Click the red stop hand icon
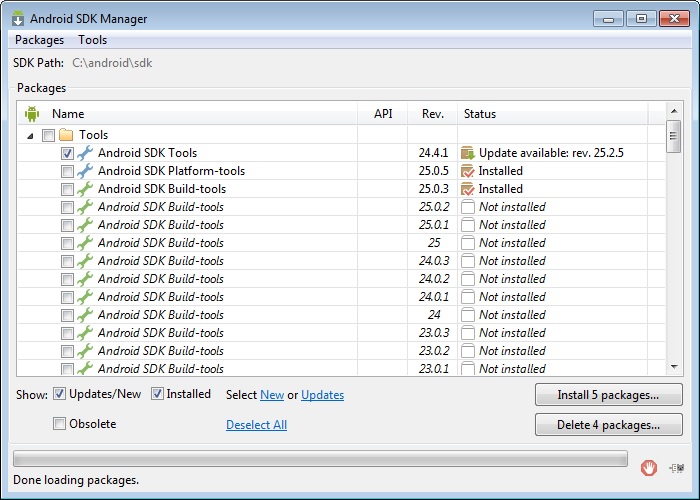 click(649, 467)
